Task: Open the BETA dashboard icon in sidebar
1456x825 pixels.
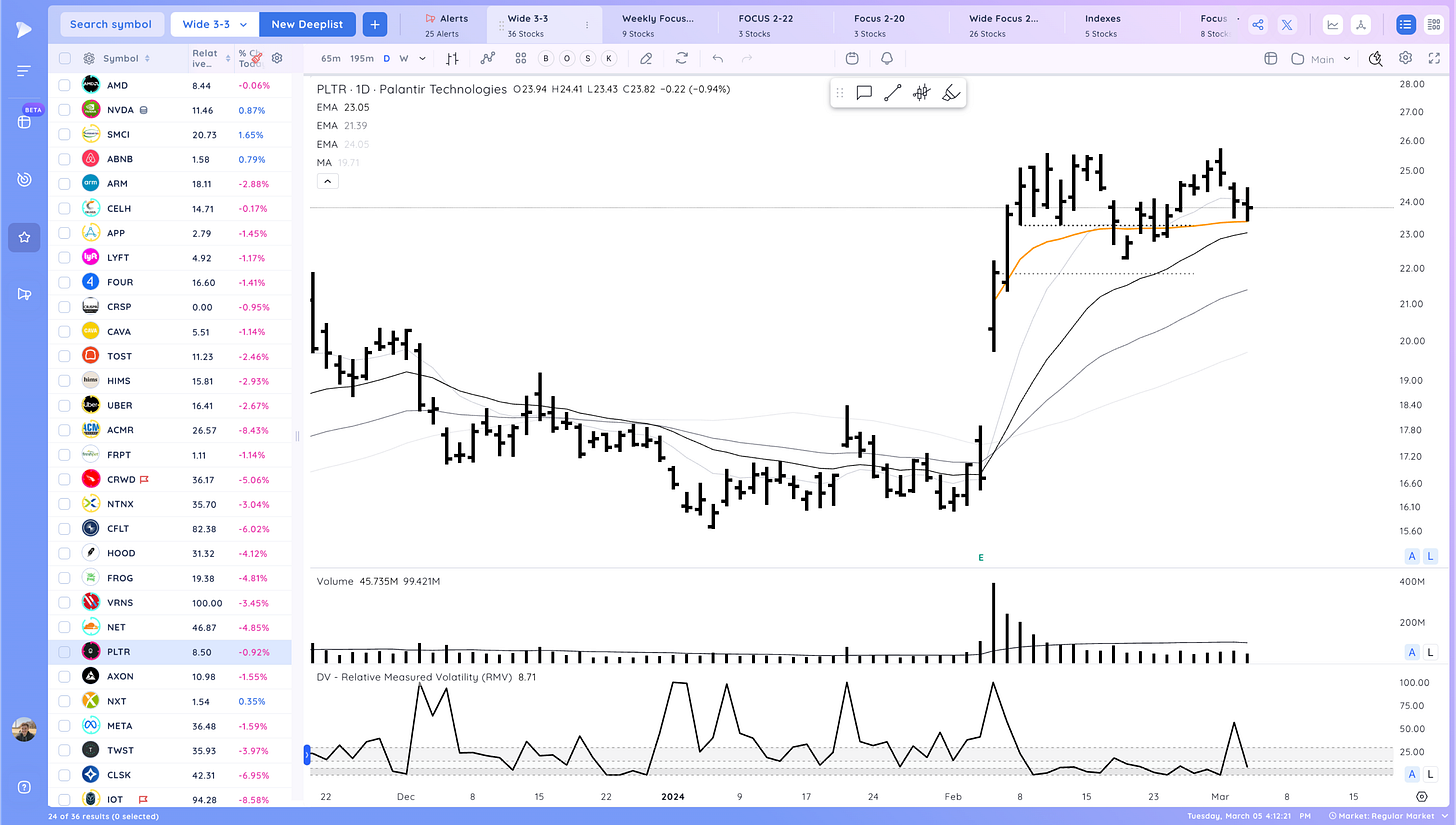Action: tap(24, 122)
